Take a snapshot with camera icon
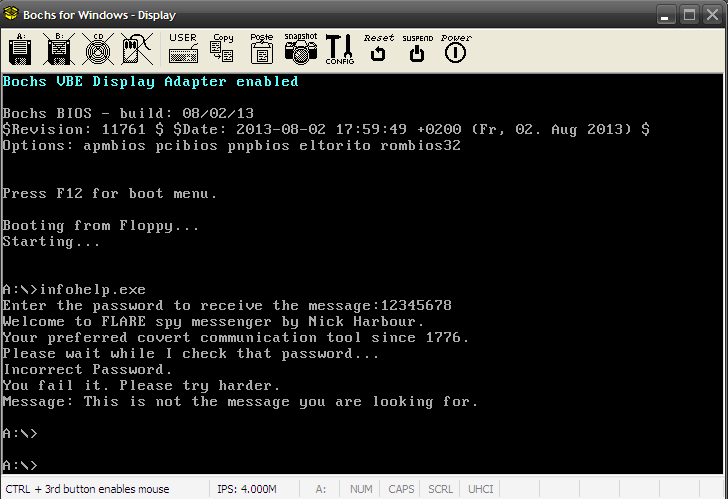728x499 pixels. point(301,48)
